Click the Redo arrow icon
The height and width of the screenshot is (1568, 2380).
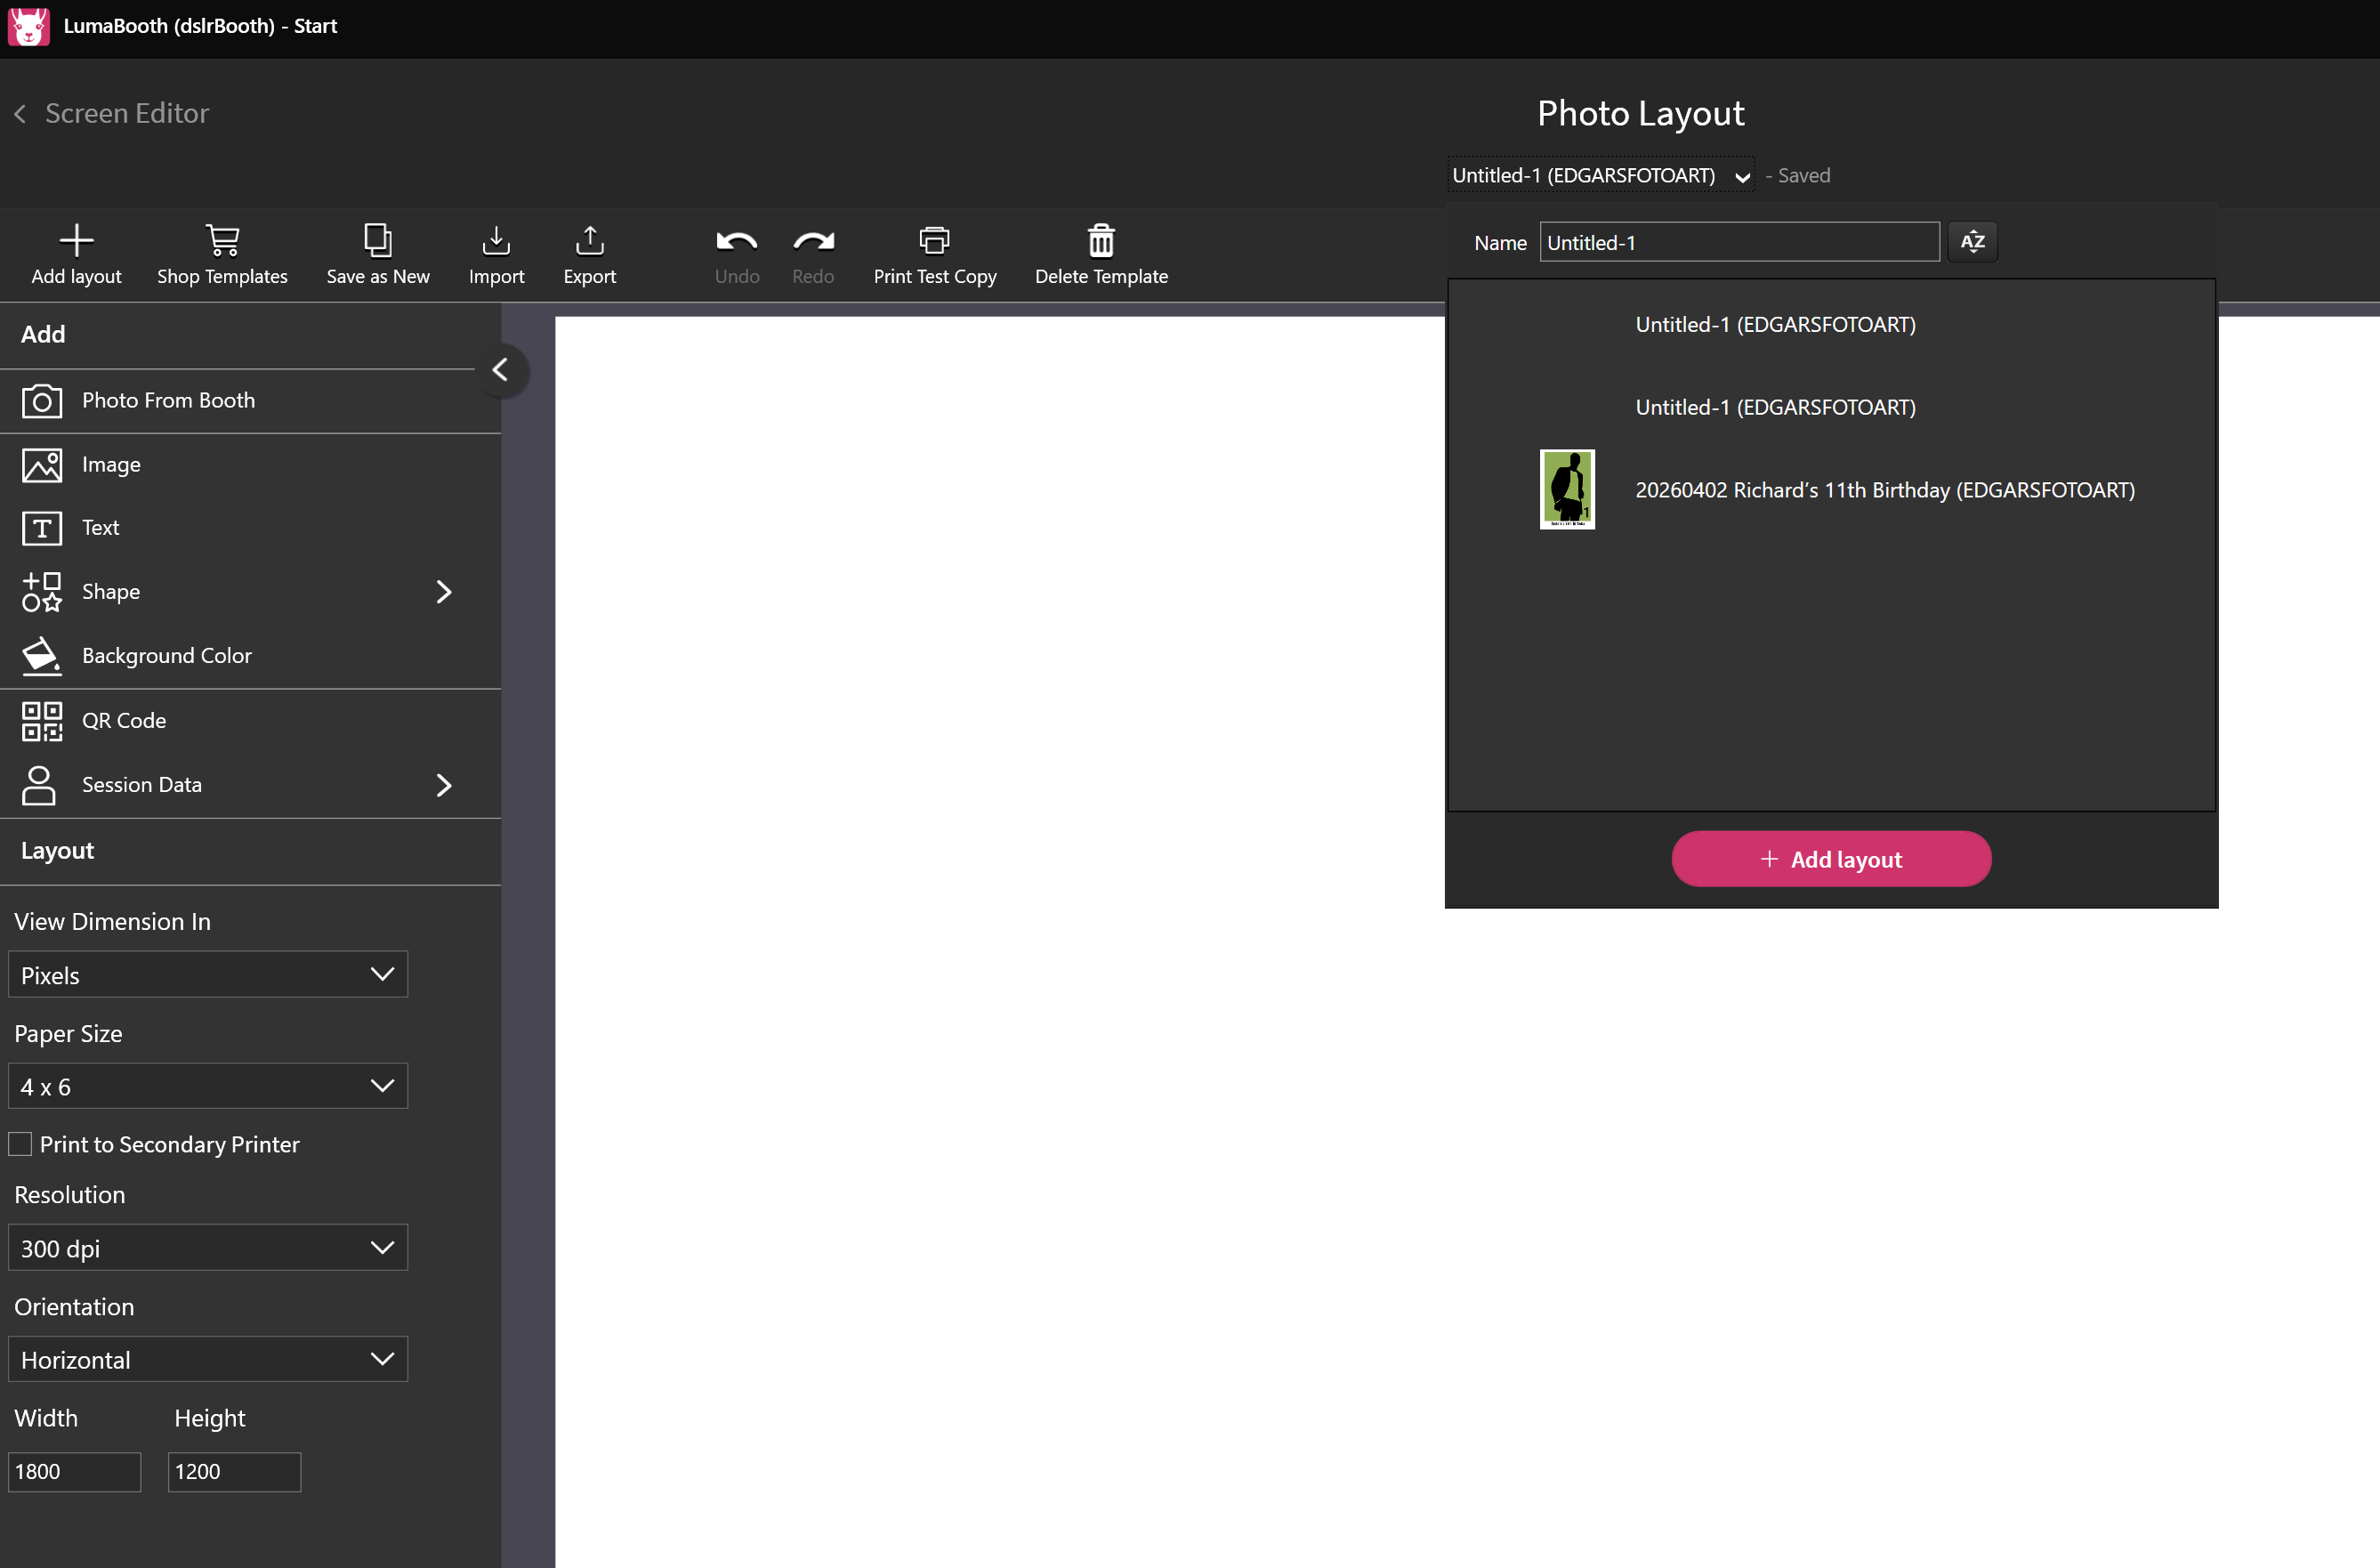pos(813,240)
